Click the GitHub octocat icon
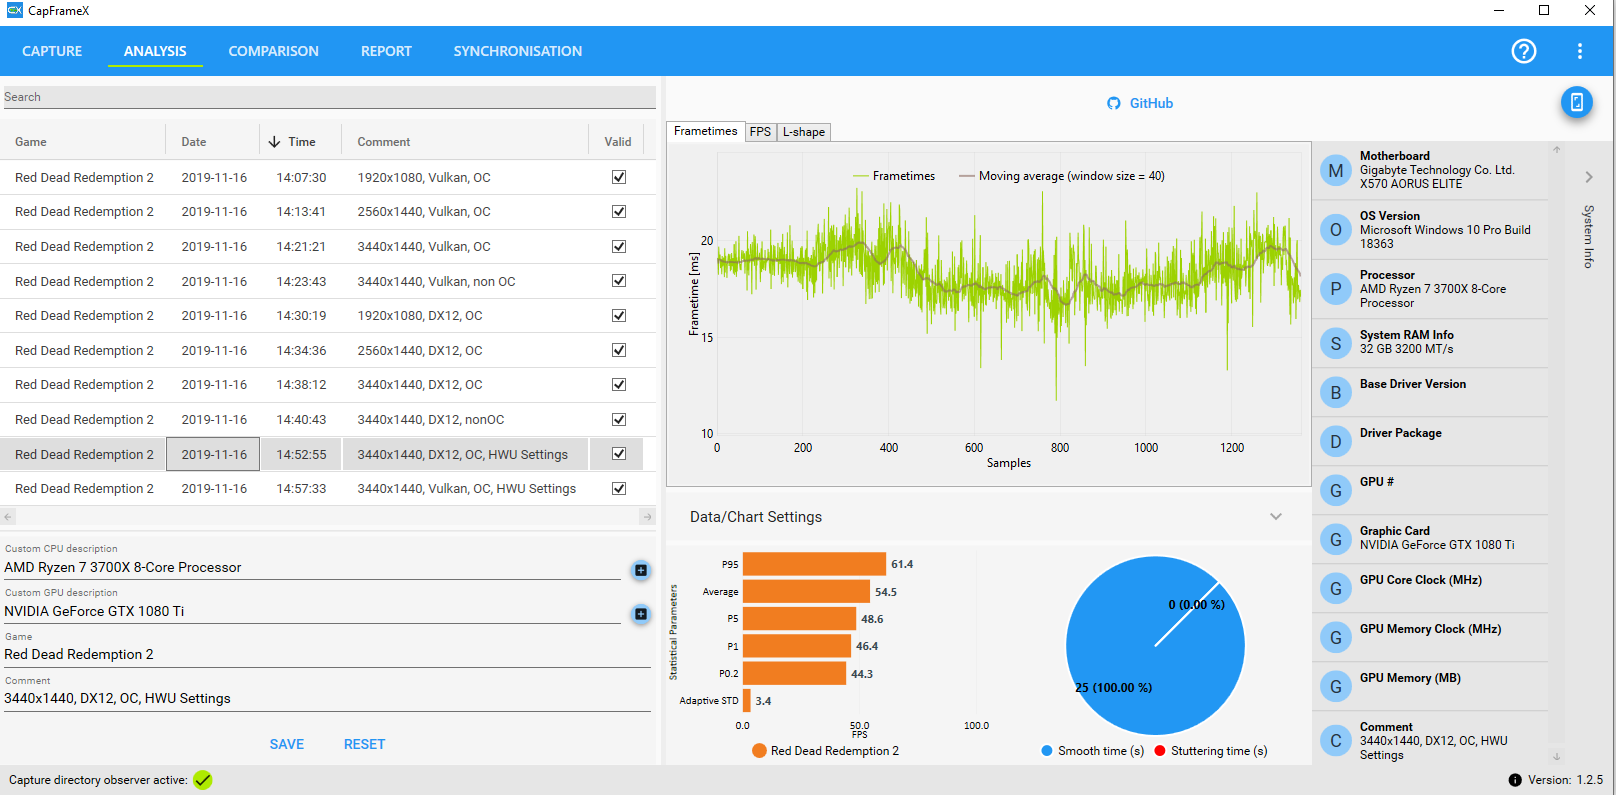Viewport: 1616px width, 795px height. [1114, 103]
